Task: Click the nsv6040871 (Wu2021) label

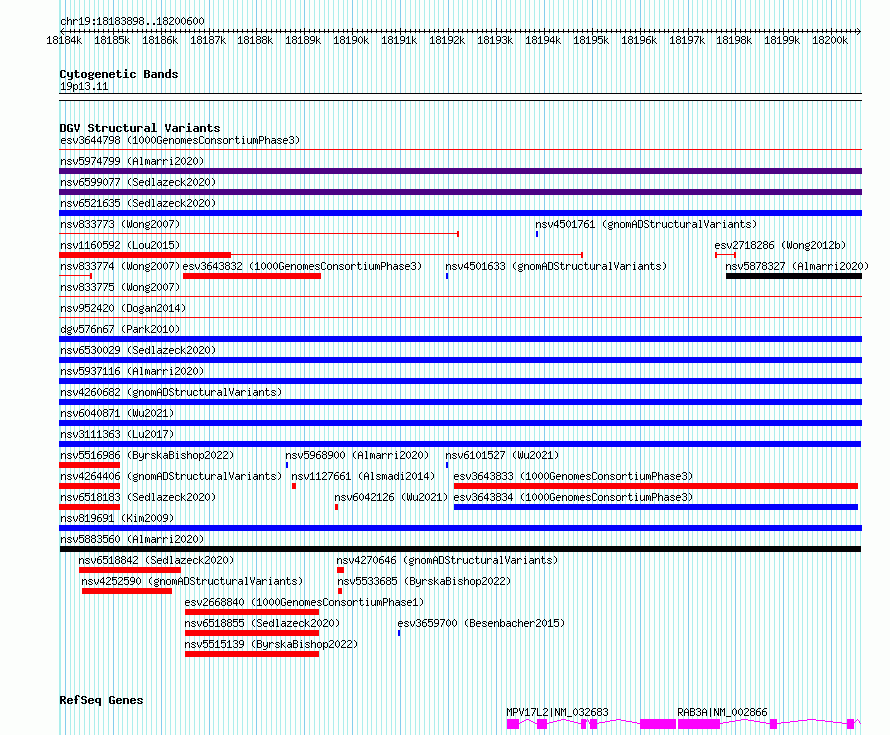Action: pyautogui.click(x=117, y=413)
